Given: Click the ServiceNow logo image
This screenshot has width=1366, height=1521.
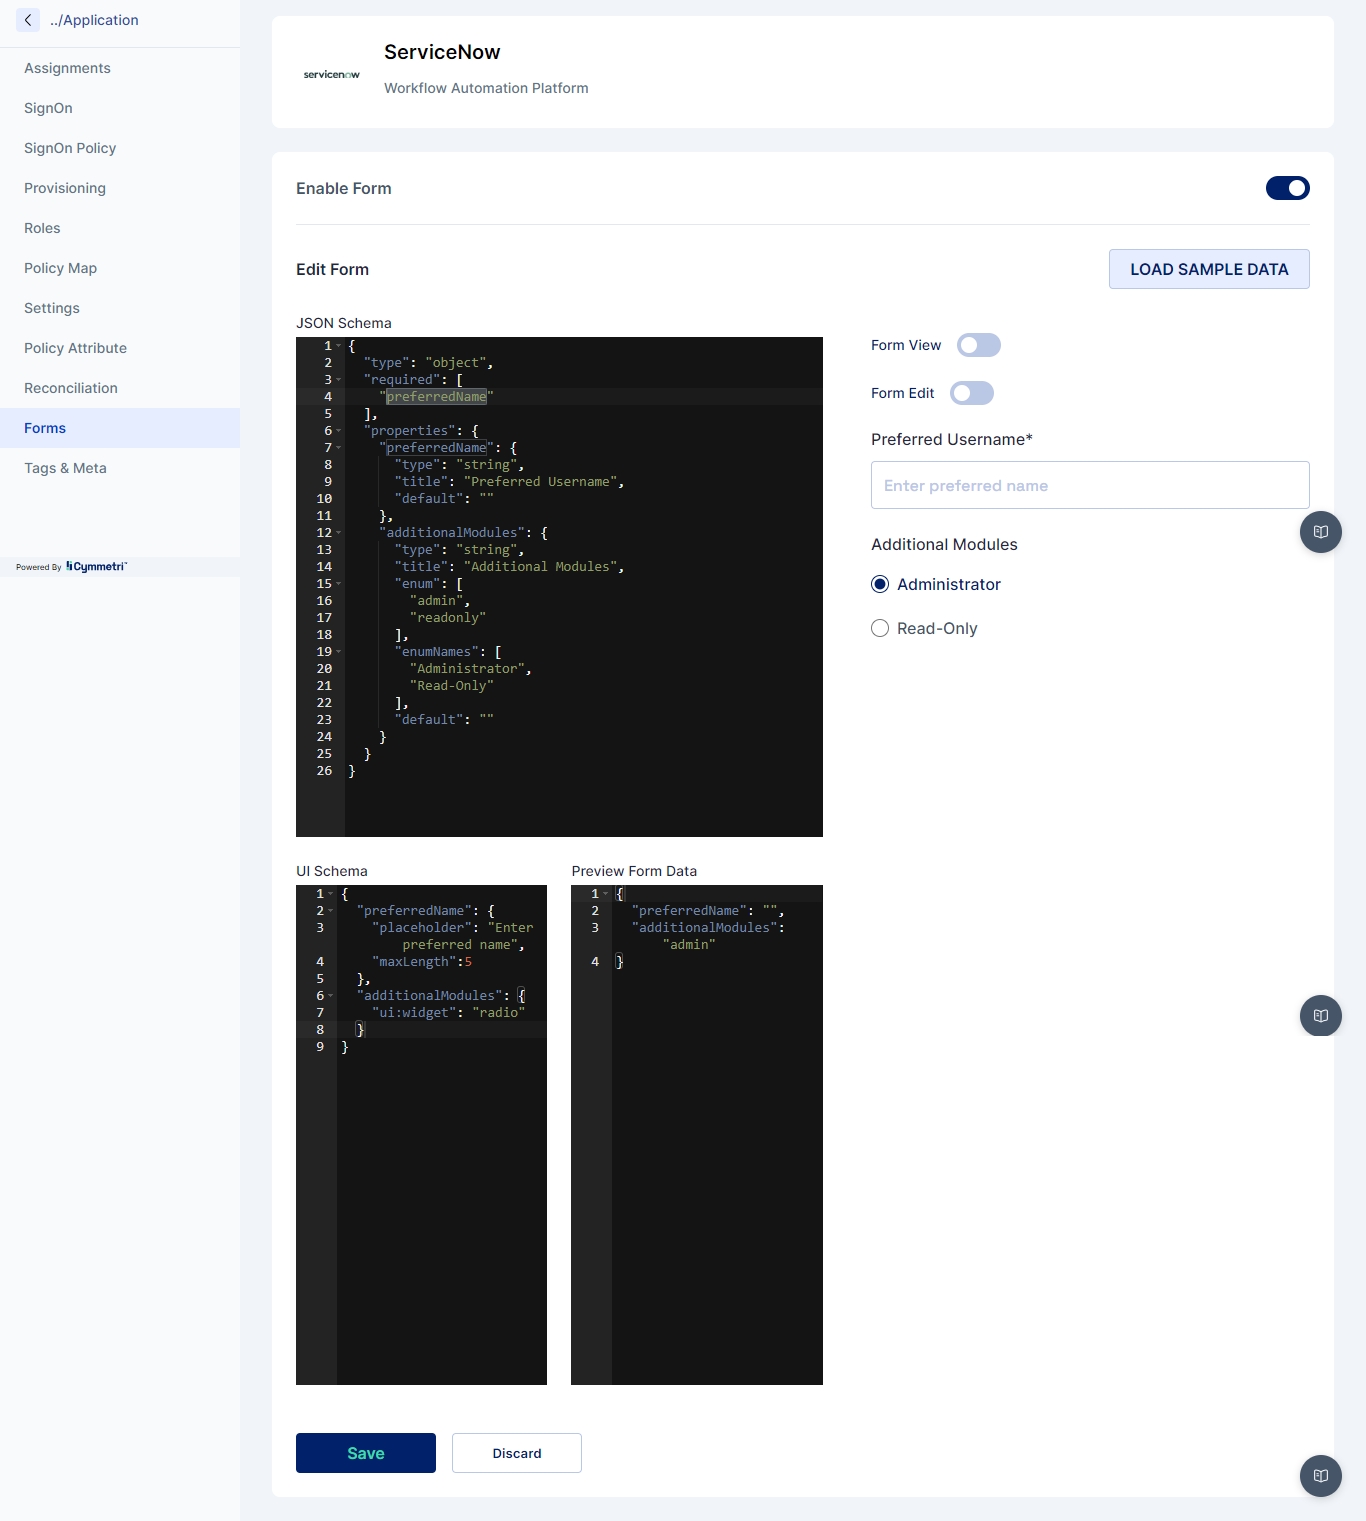Looking at the screenshot, I should [332, 75].
